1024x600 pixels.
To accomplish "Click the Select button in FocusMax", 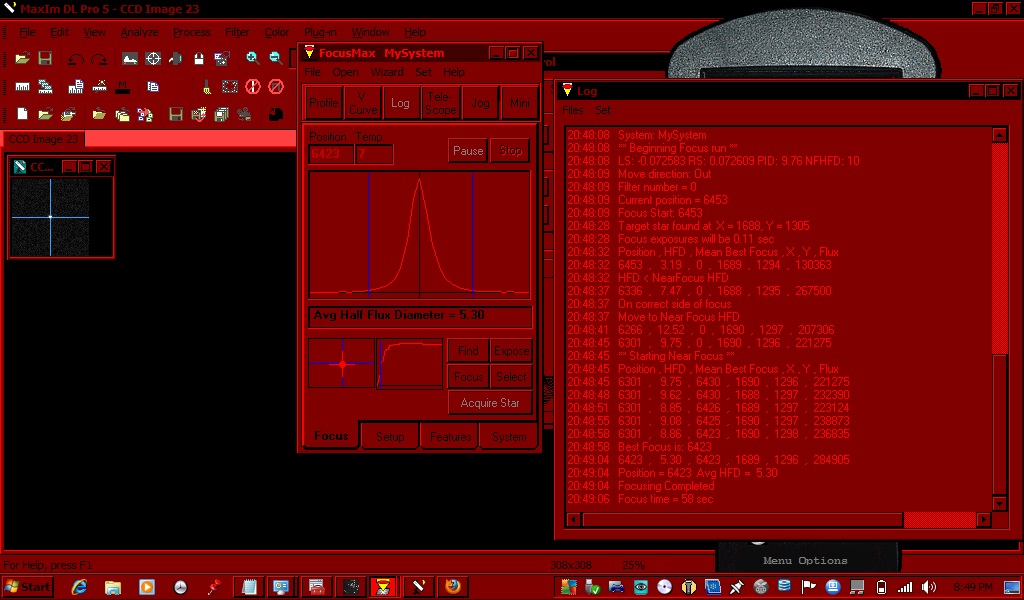I will (511, 377).
